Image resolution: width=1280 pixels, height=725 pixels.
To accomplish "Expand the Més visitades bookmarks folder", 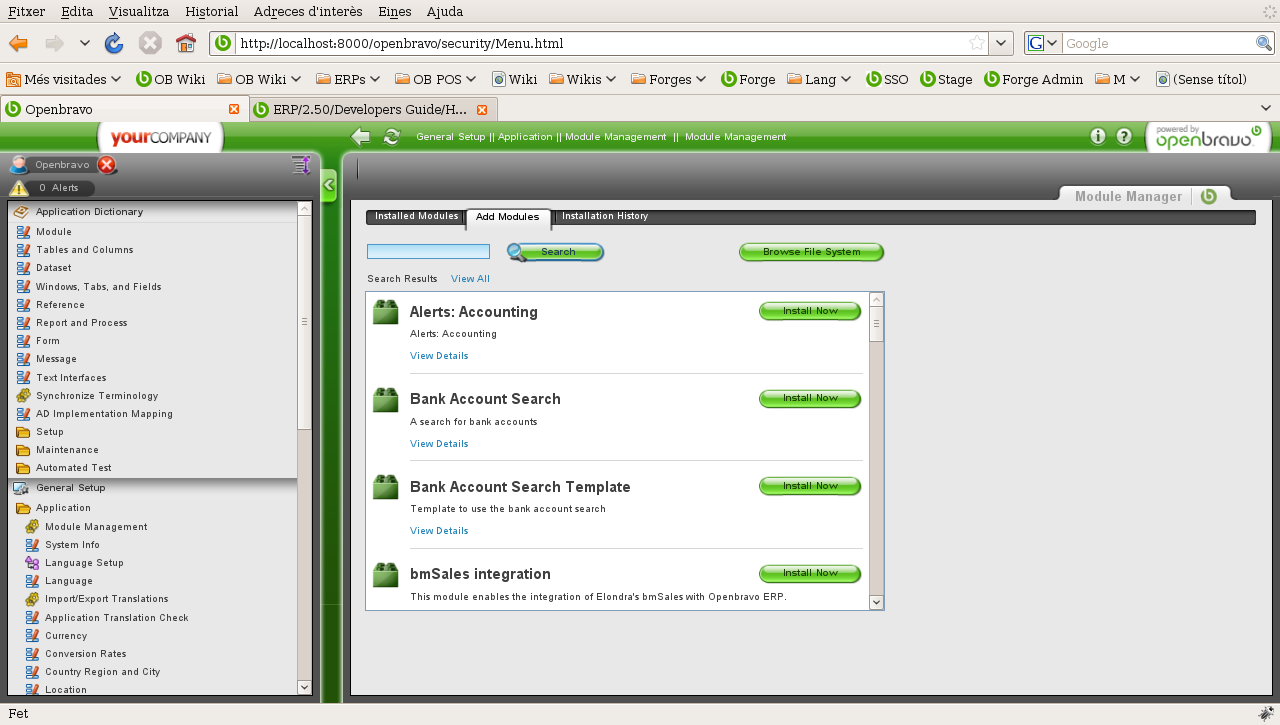I will pyautogui.click(x=66, y=79).
